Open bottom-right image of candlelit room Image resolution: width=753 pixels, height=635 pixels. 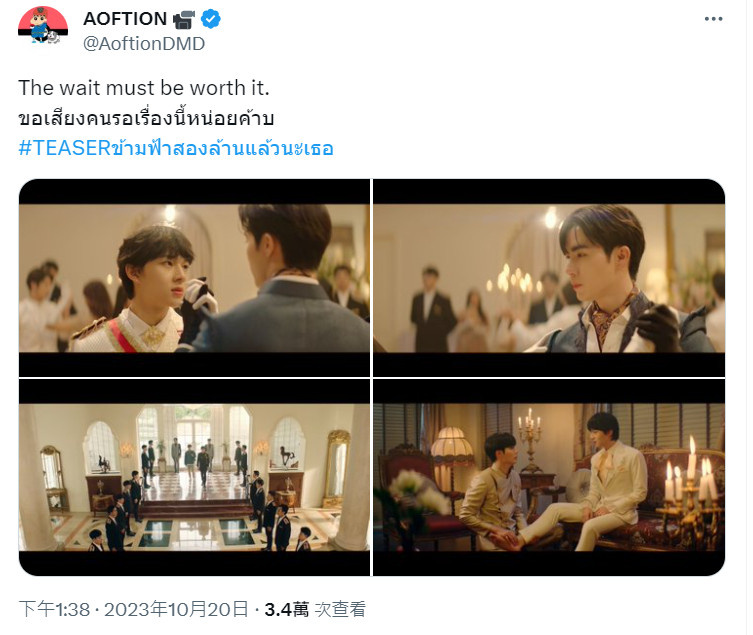[549, 477]
